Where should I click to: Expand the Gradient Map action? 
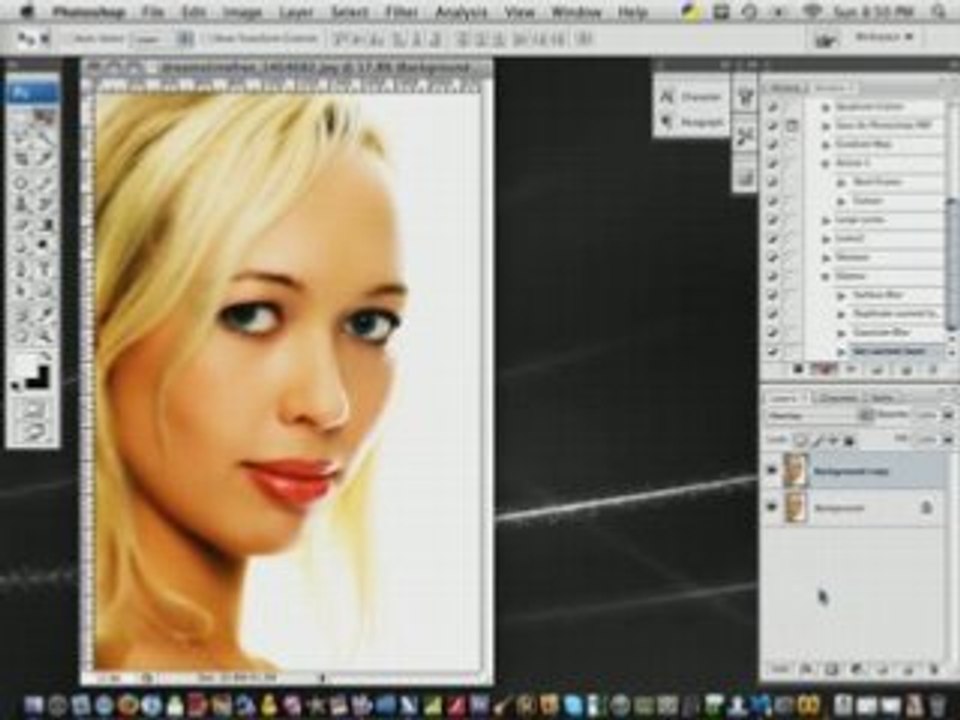click(827, 144)
